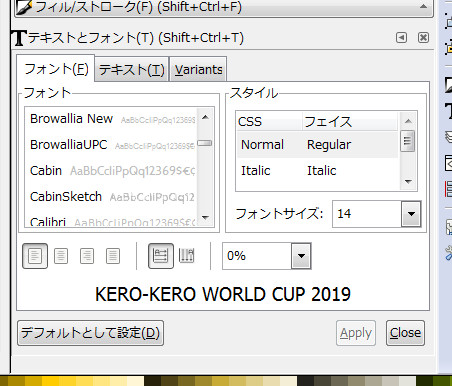Click the Apply button
This screenshot has width=452, height=386.
[356, 333]
